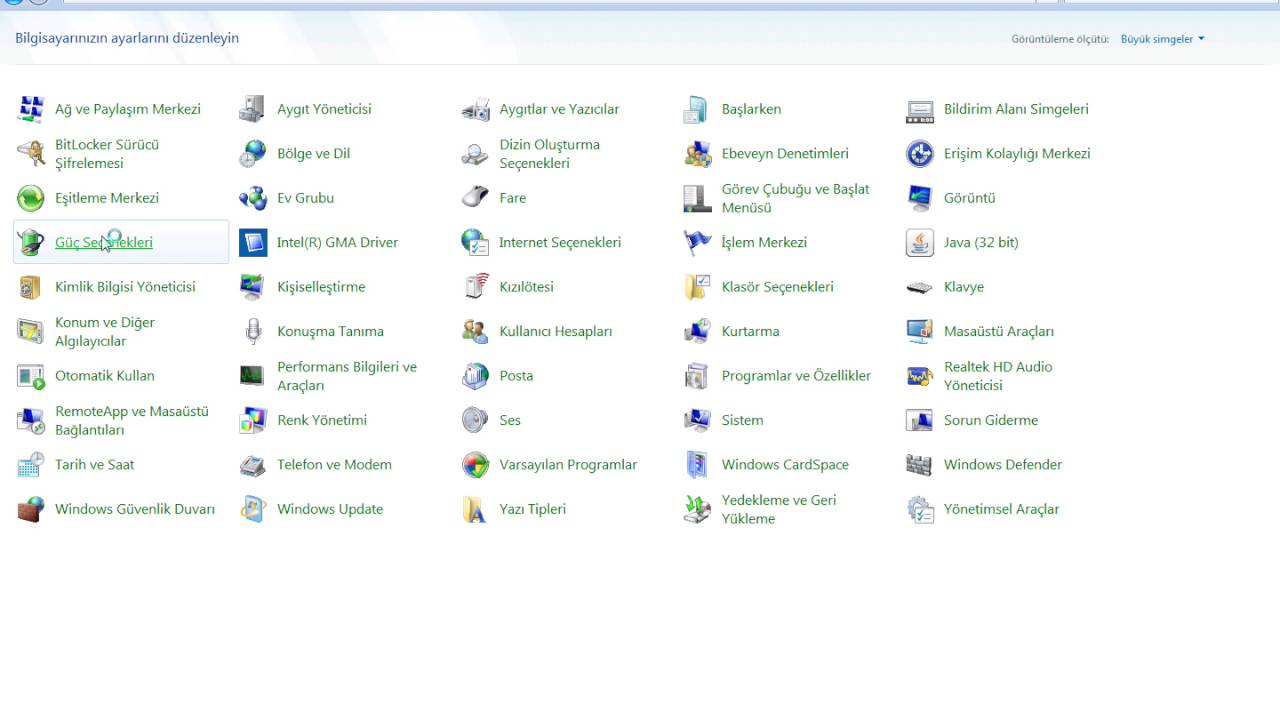The height and width of the screenshot is (720, 1280).
Task: Open the Java (32 bit) icon
Action: 919,243
